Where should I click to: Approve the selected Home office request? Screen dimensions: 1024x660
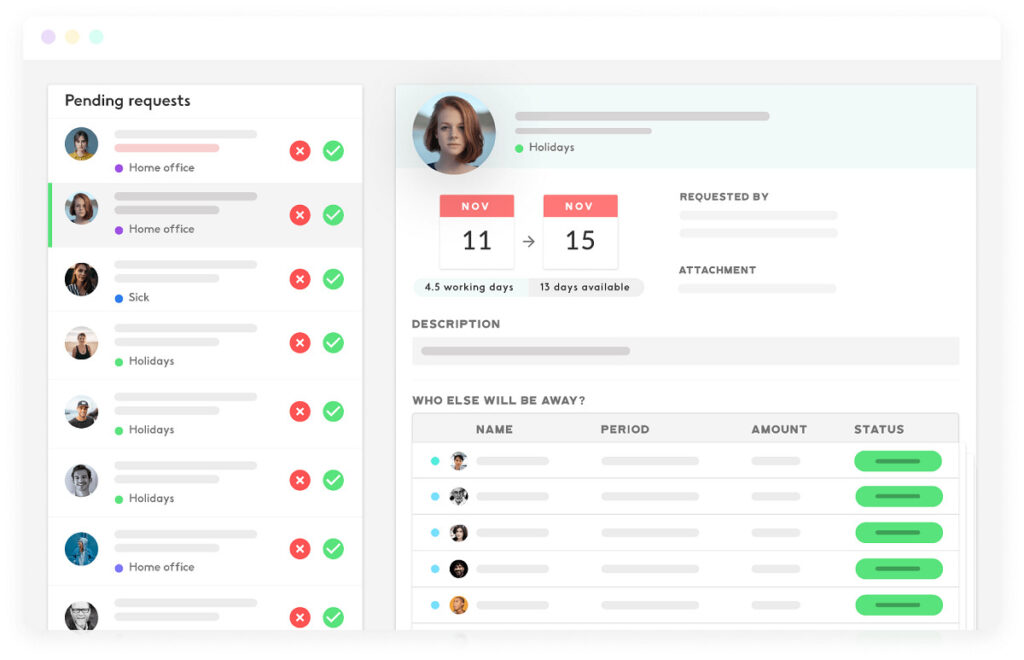(333, 215)
